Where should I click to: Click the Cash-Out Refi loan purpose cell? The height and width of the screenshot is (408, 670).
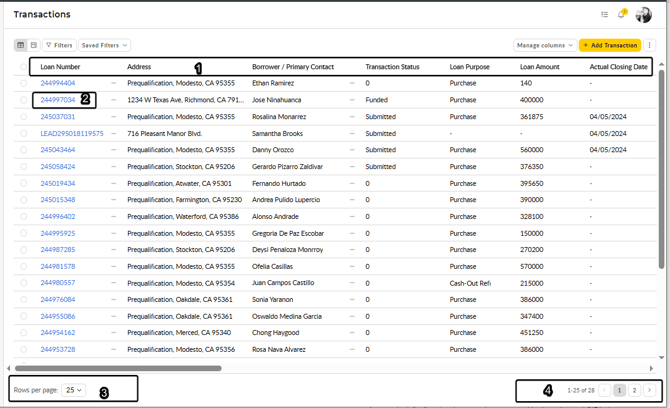470,283
